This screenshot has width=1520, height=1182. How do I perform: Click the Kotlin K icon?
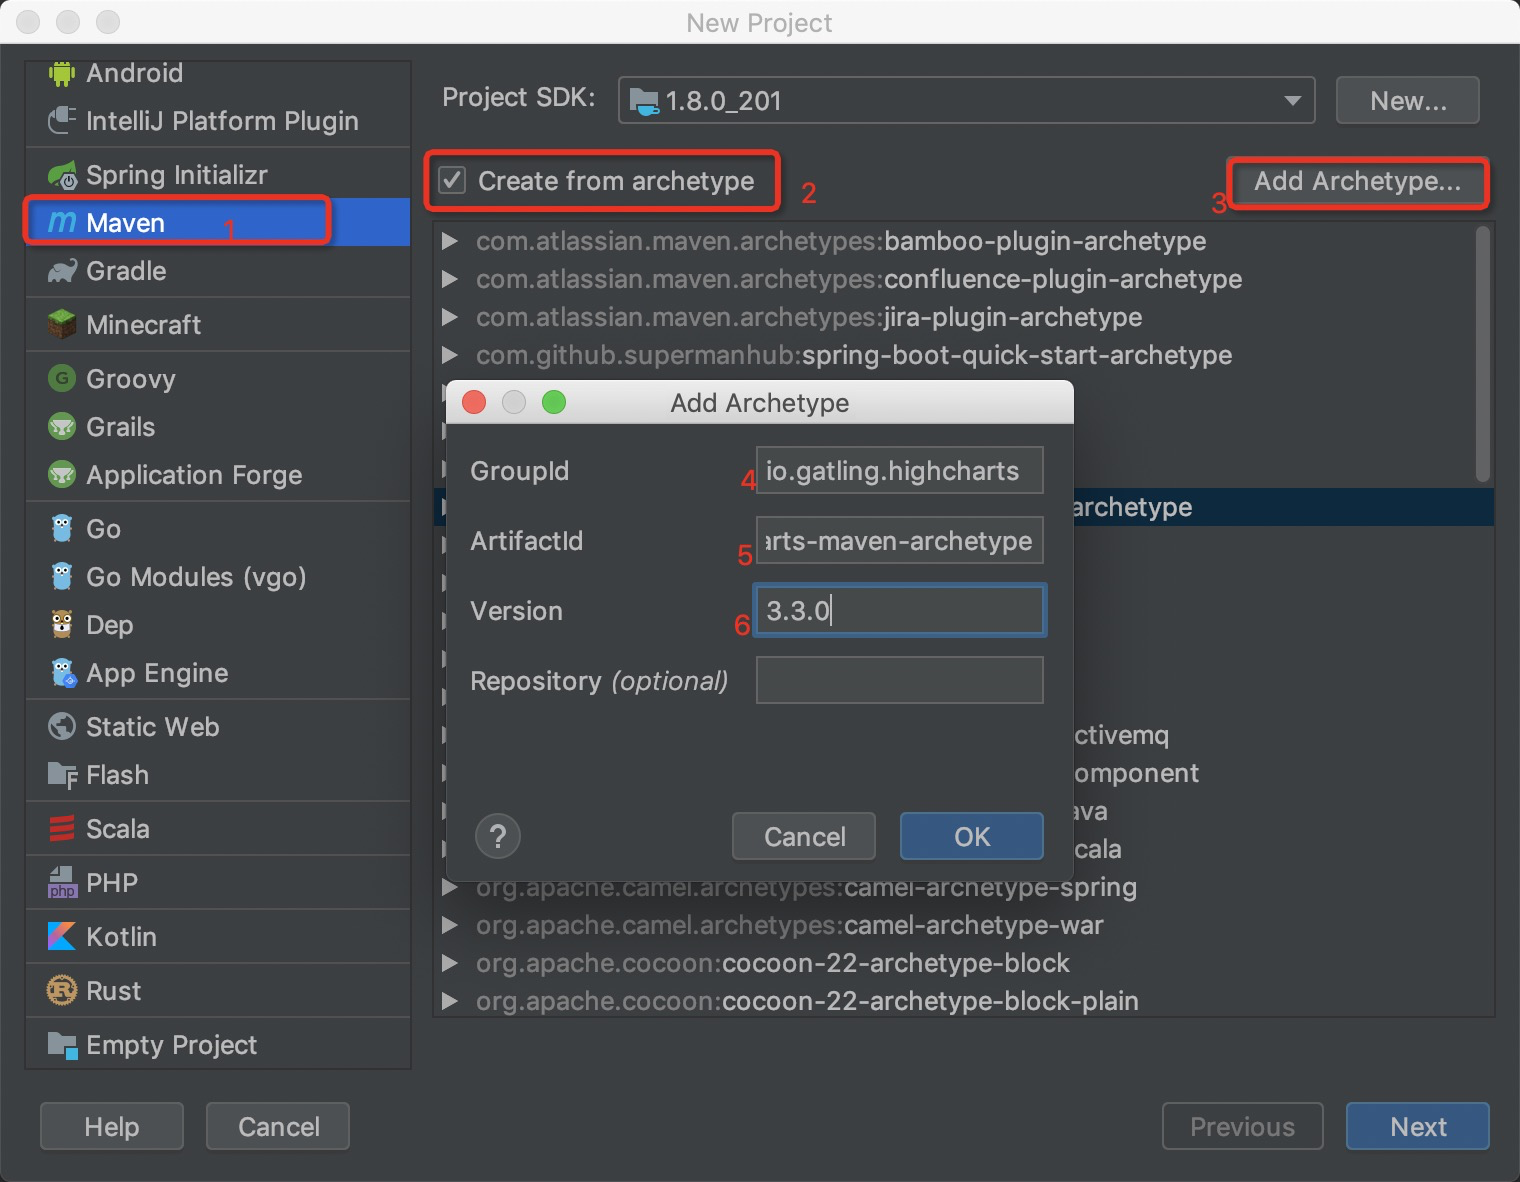62,937
